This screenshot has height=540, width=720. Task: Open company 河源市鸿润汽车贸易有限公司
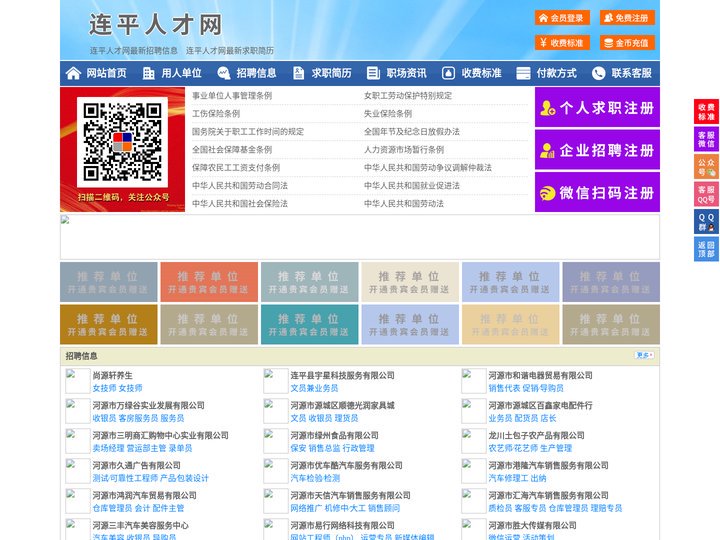pos(144,495)
